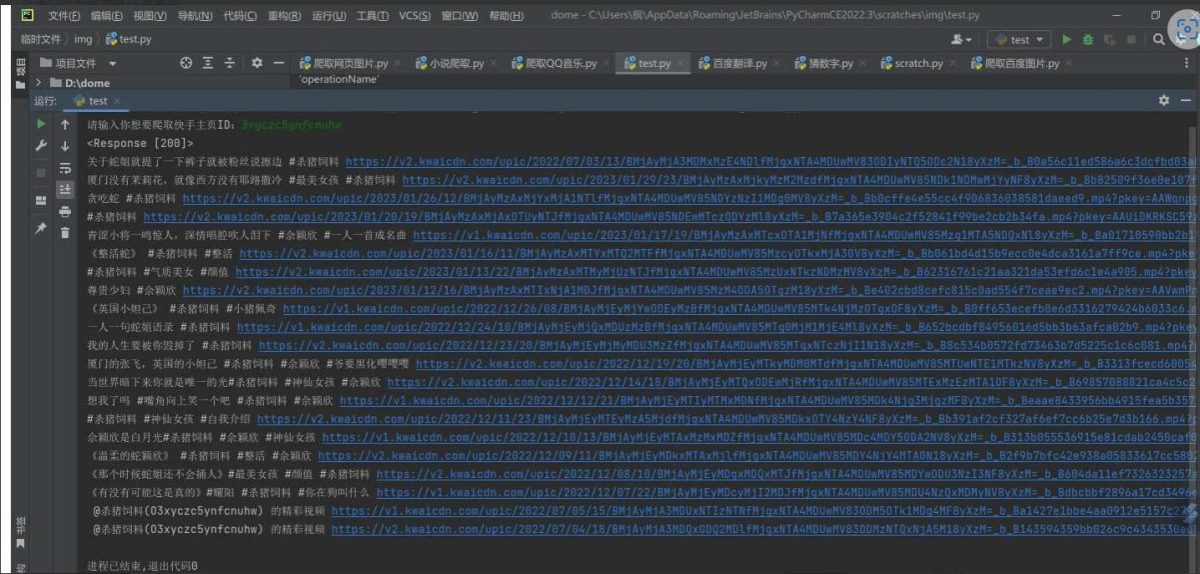Jump down the stack trace with down arrow

65,146
